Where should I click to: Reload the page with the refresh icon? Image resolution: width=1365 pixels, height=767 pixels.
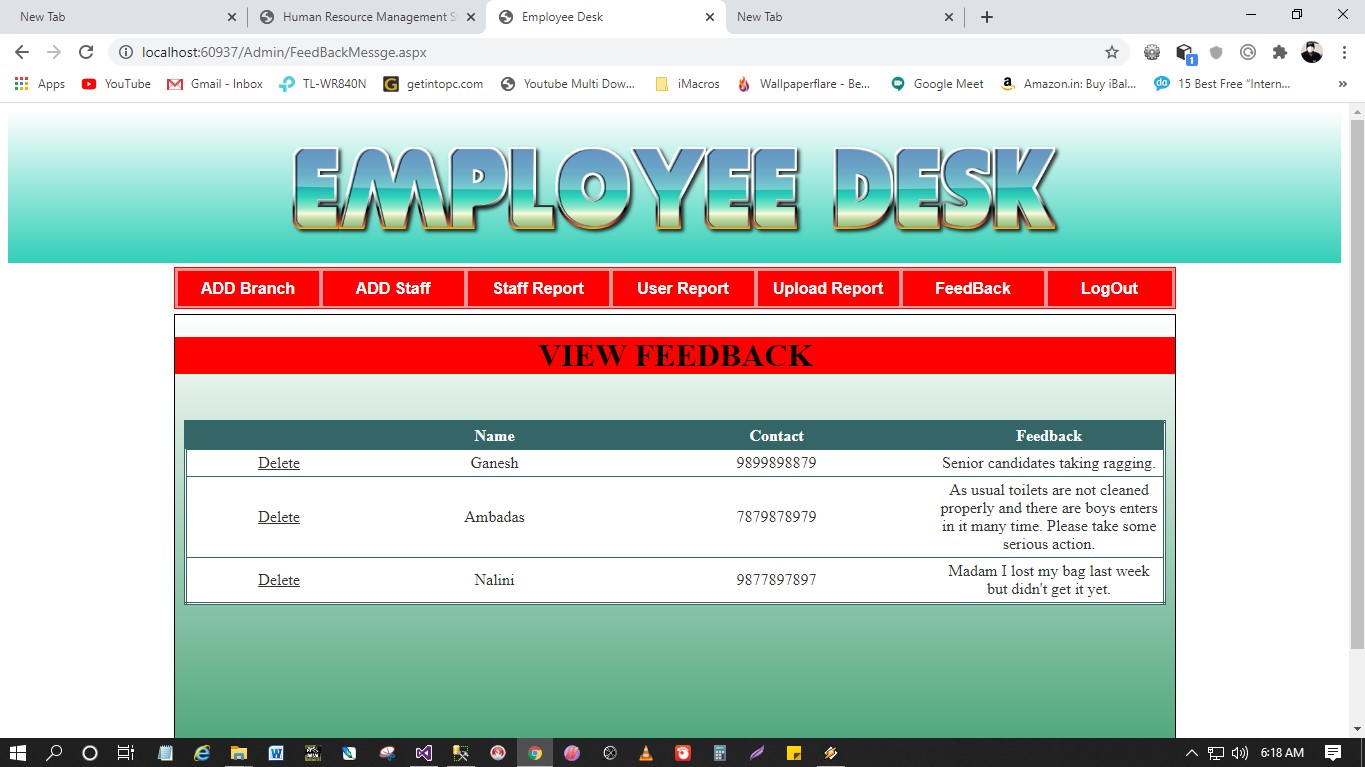[86, 52]
